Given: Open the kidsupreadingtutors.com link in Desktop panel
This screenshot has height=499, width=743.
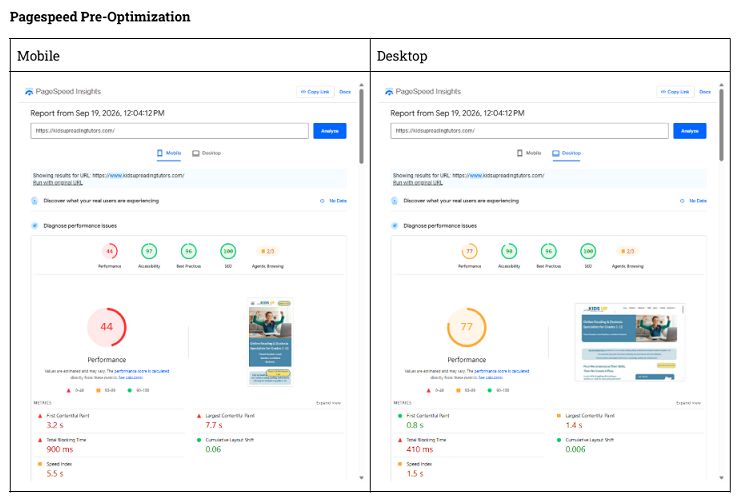Looking at the screenshot, I should click(x=498, y=175).
